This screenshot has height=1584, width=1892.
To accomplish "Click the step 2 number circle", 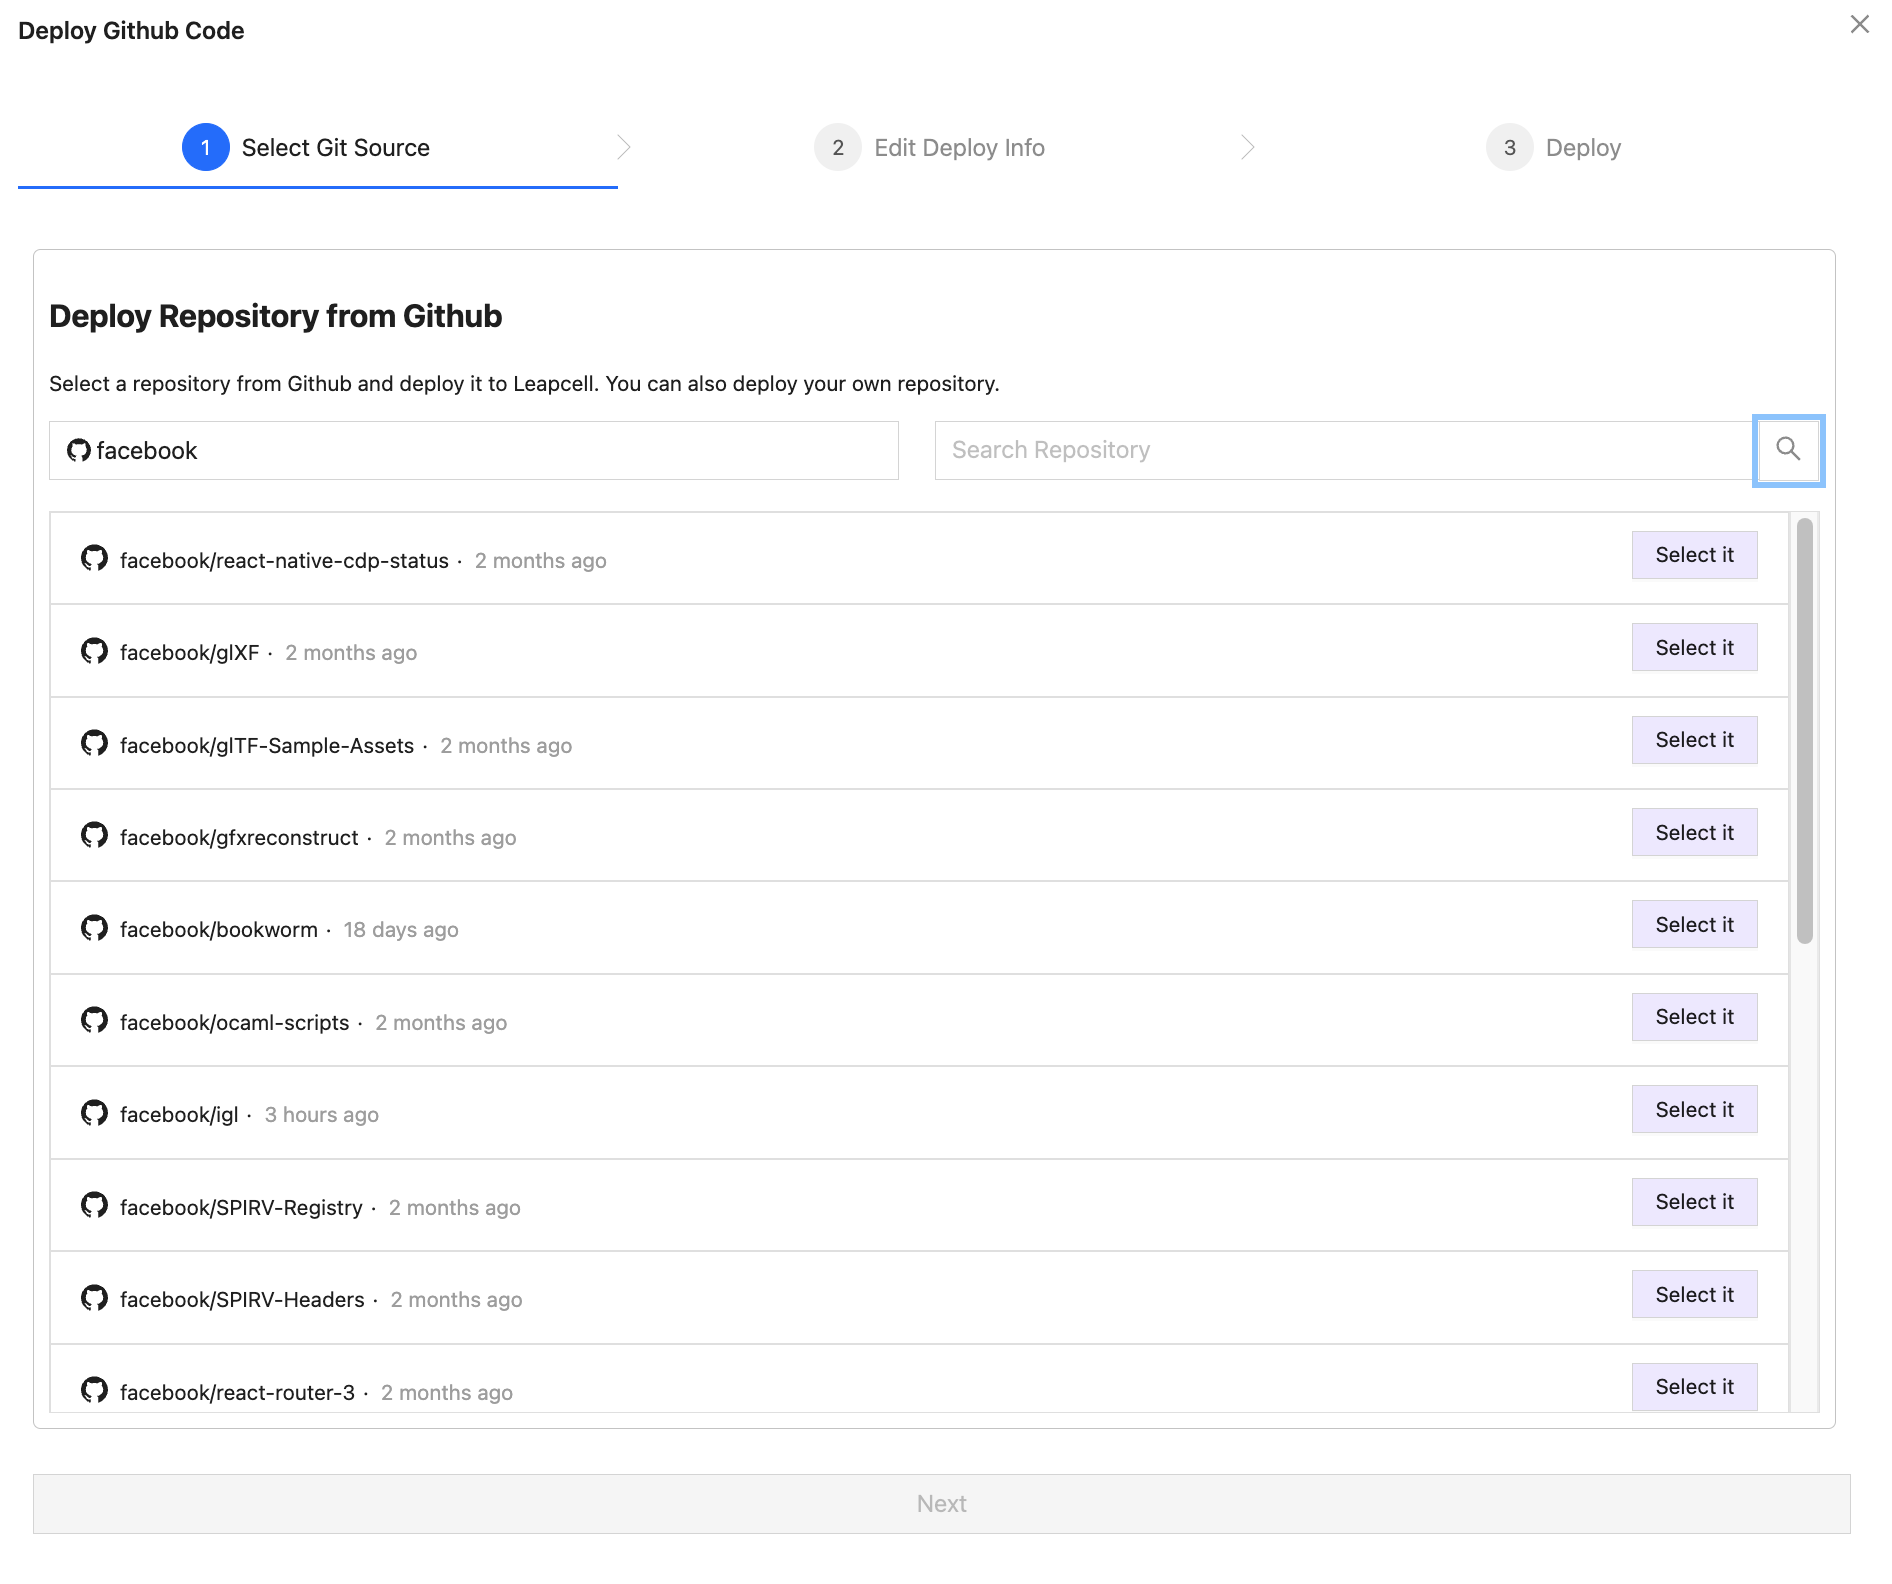I will (x=838, y=148).
